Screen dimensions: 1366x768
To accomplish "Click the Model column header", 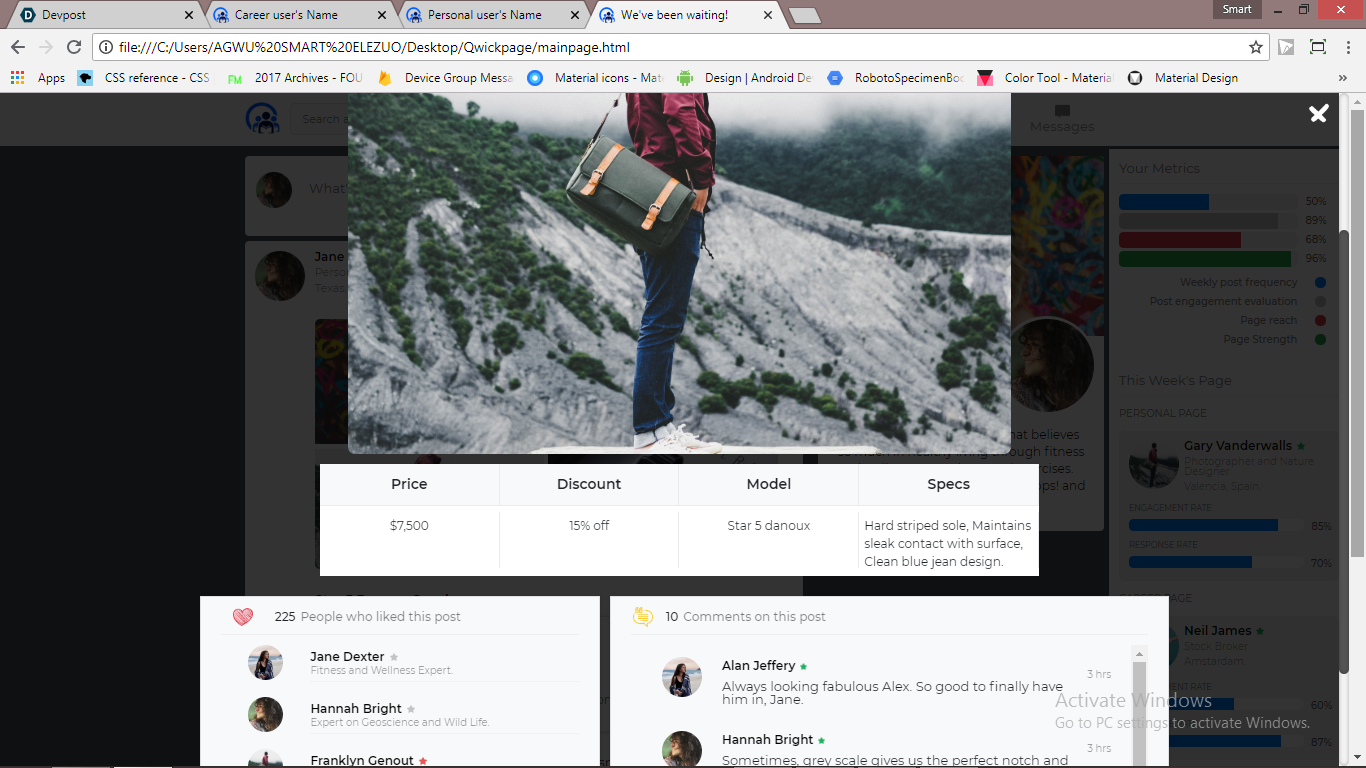I will (768, 484).
